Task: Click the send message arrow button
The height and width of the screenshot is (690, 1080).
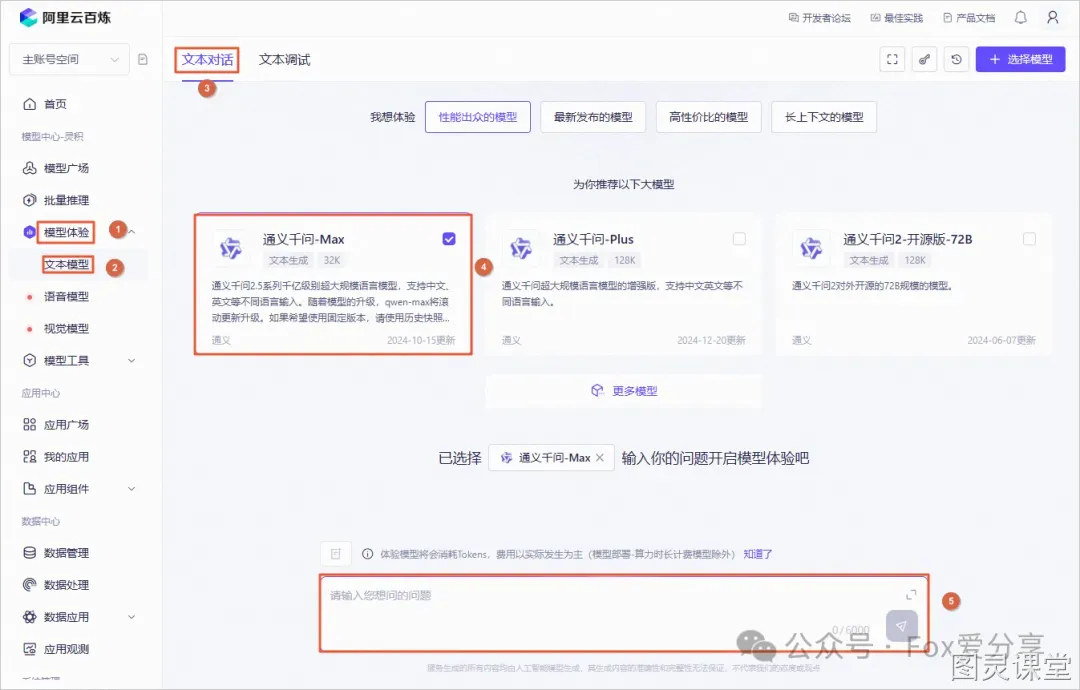Action: tap(902, 626)
